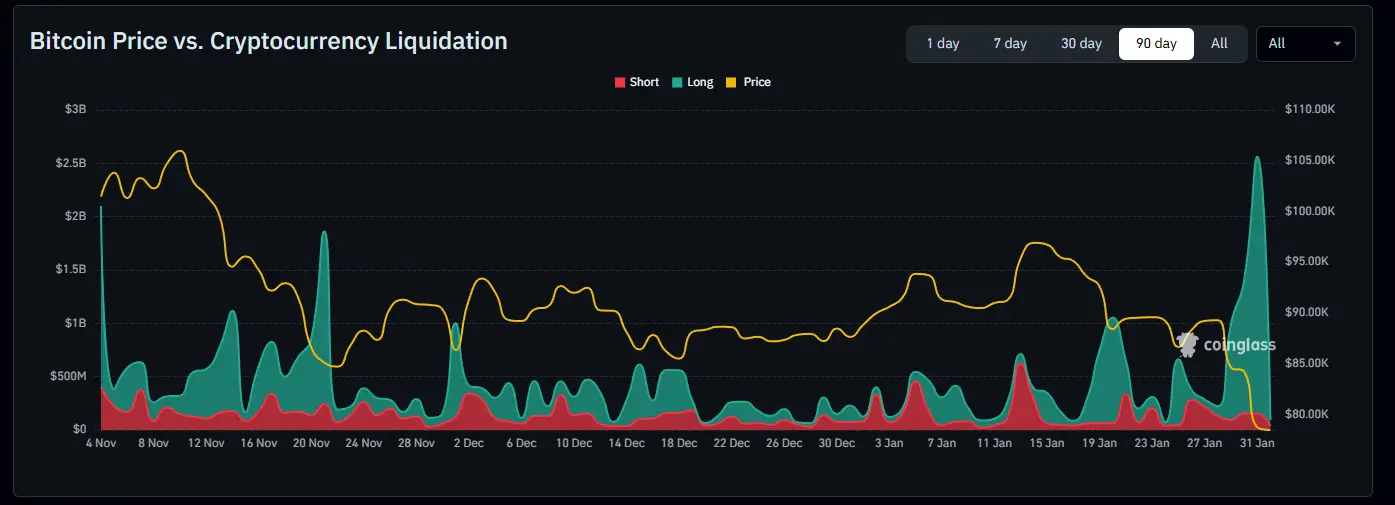Screen dimensions: 1395x505
Task: Show All time range next to 90 day
Action: pyautogui.click(x=1219, y=44)
